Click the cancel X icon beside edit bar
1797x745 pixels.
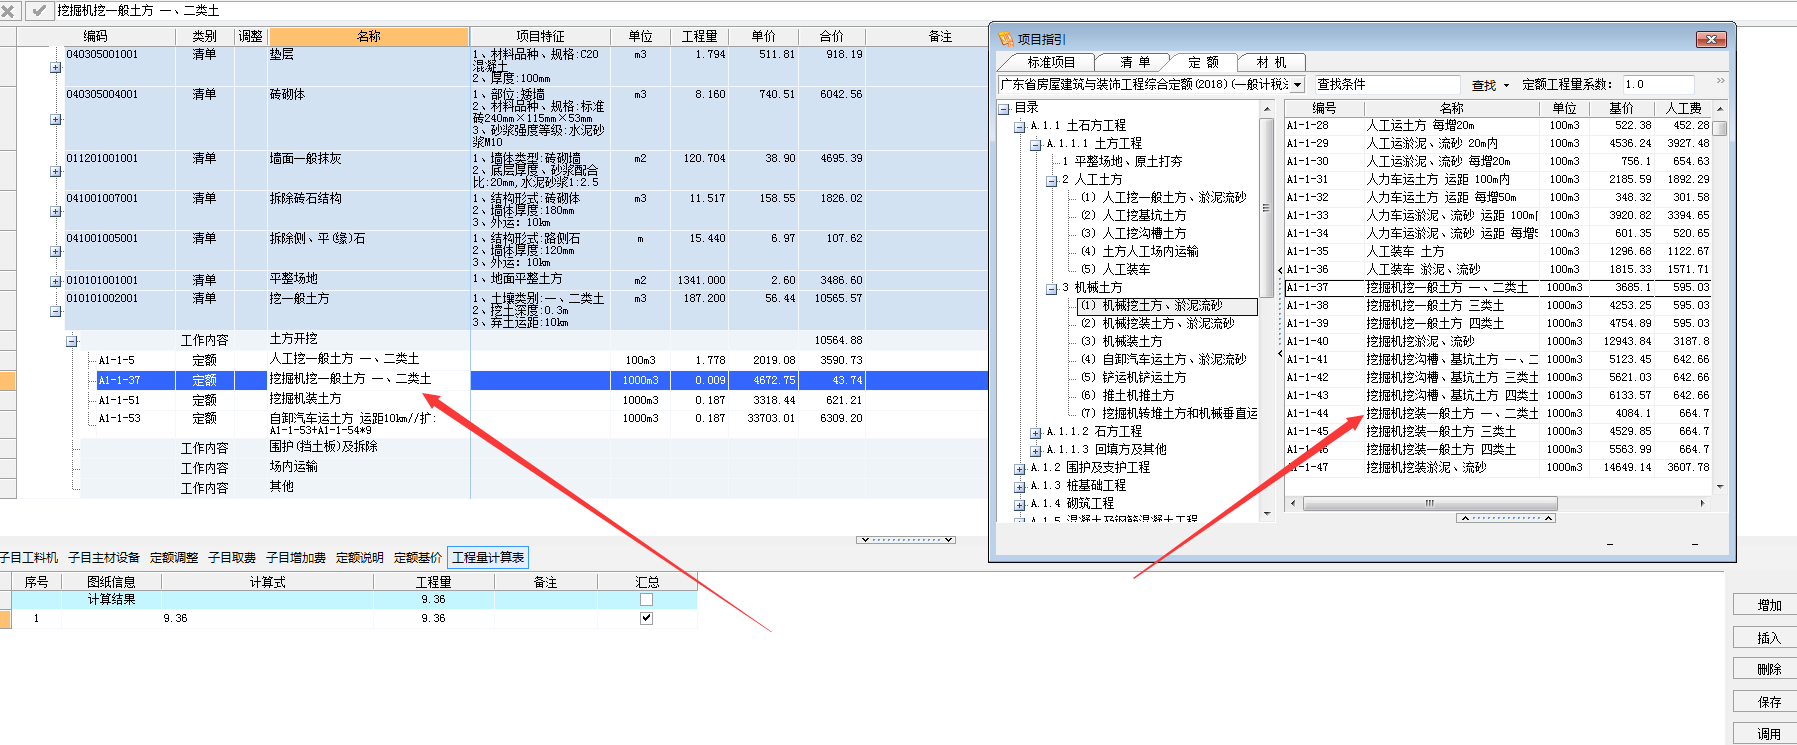pos(10,10)
